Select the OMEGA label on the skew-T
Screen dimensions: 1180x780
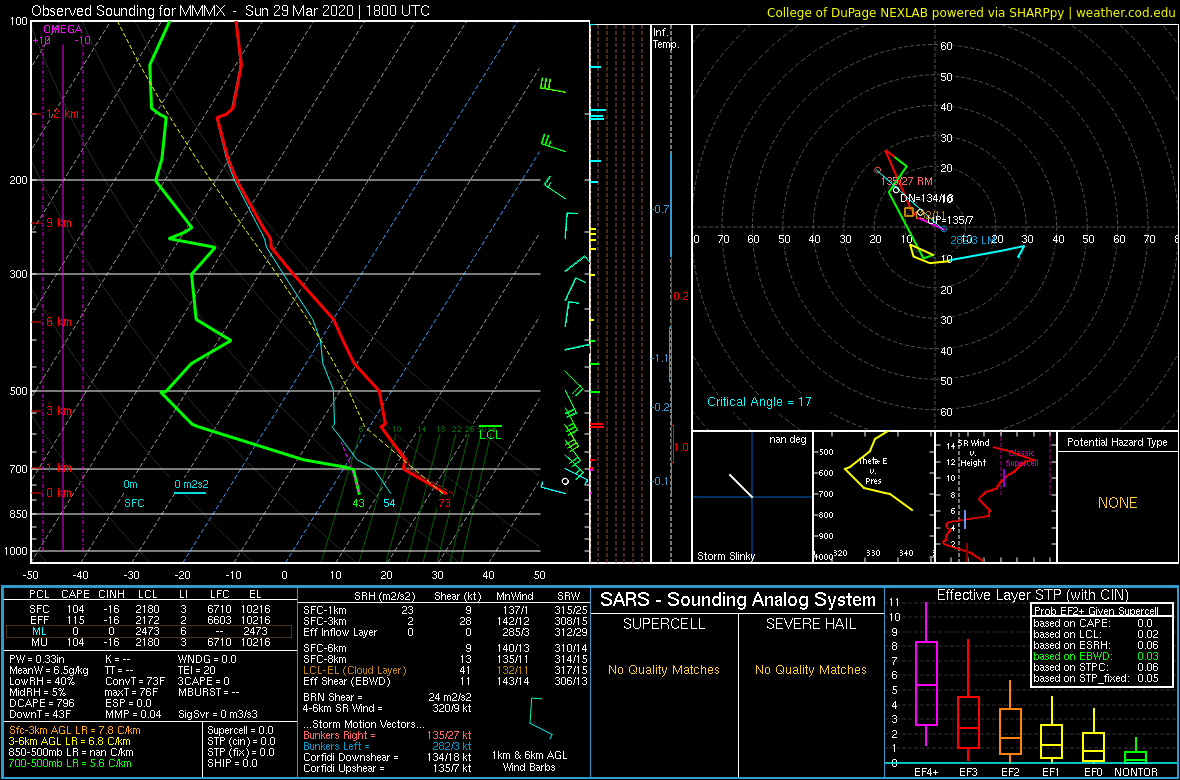[62, 29]
